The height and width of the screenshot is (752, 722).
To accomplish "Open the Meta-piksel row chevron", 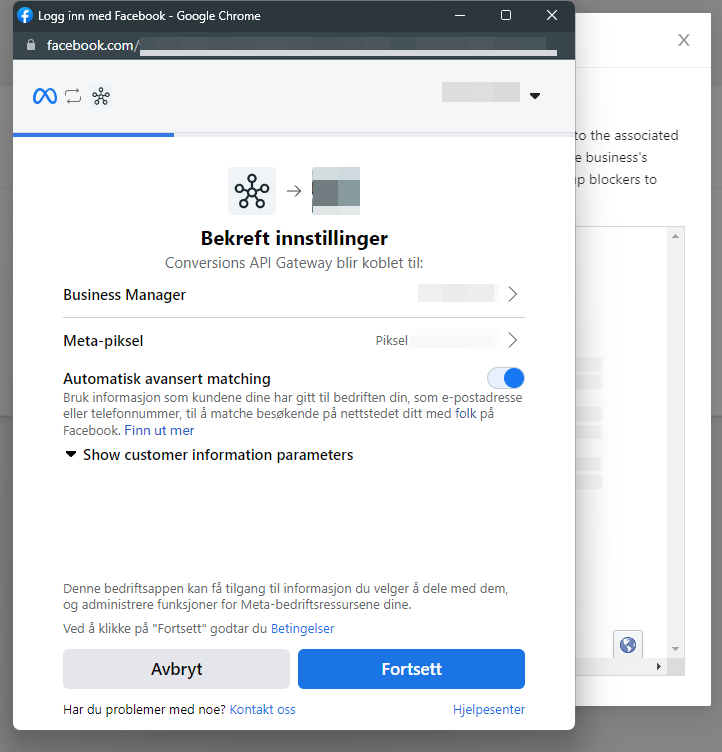I will pos(512,340).
